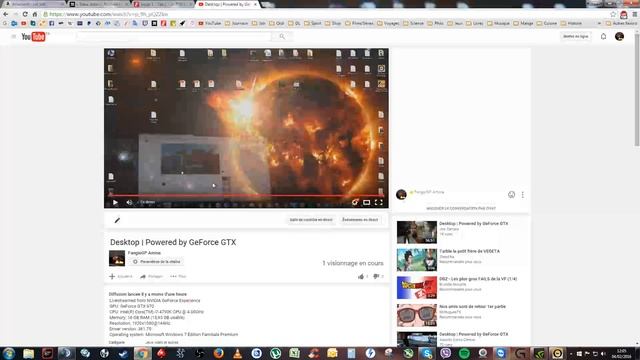Open the Windows Start button
Image resolution: width=640 pixels, height=360 pixels.
pyautogui.click(x=9, y=353)
